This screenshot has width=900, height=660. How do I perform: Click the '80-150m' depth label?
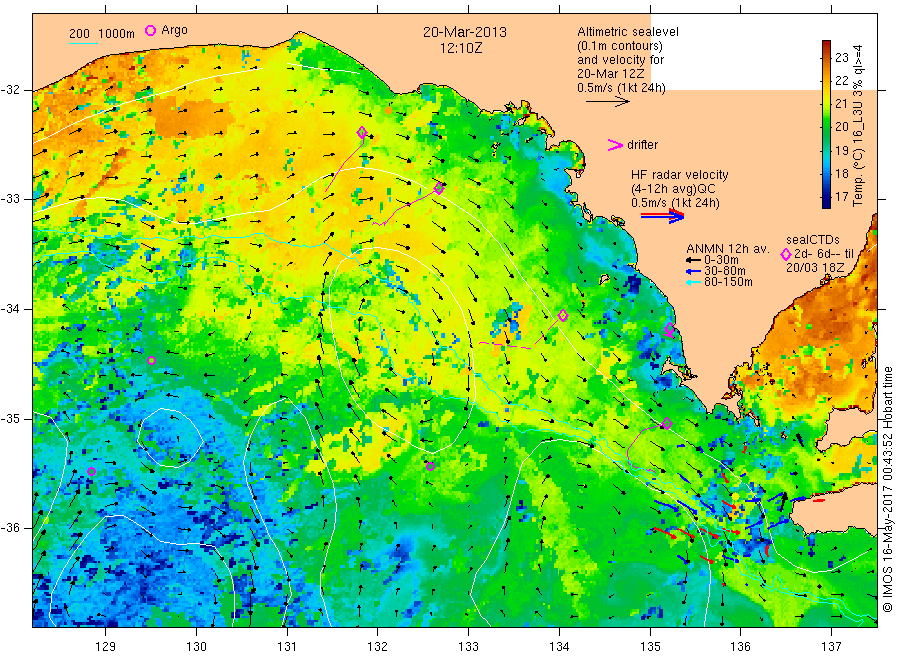click(728, 282)
